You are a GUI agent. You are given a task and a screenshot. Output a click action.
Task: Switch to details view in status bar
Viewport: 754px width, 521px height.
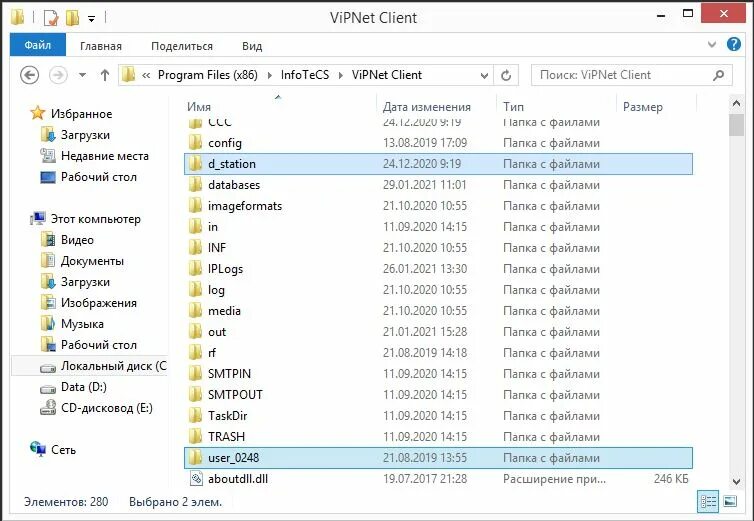click(708, 502)
